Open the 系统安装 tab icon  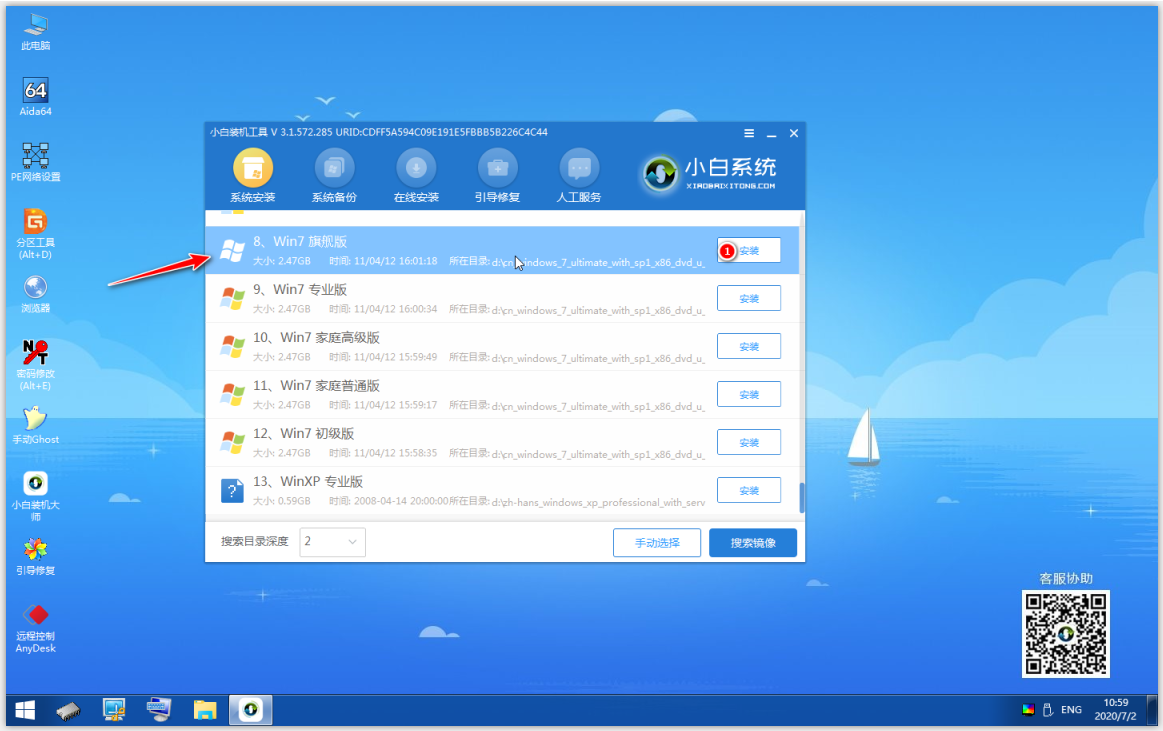[x=253, y=168]
